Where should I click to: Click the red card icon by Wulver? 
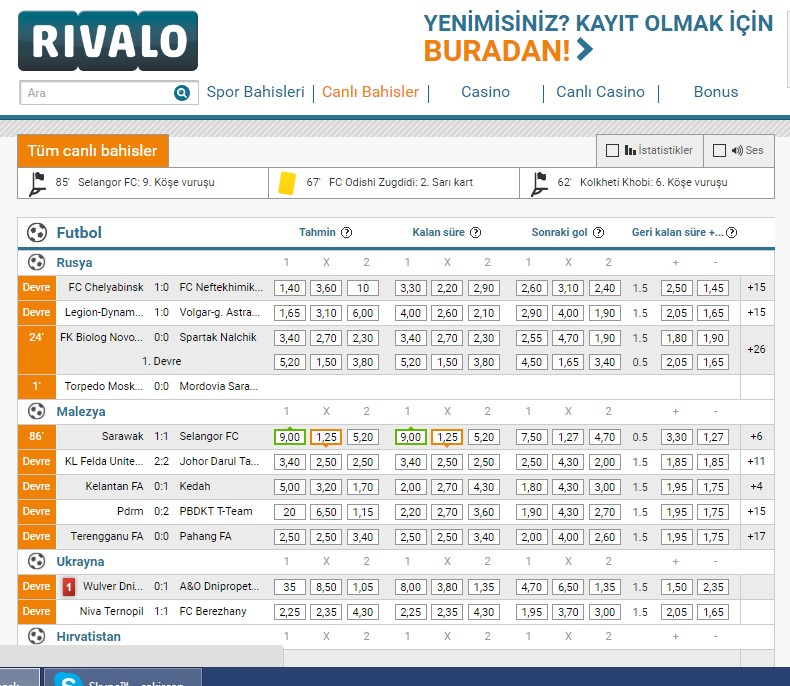69,587
